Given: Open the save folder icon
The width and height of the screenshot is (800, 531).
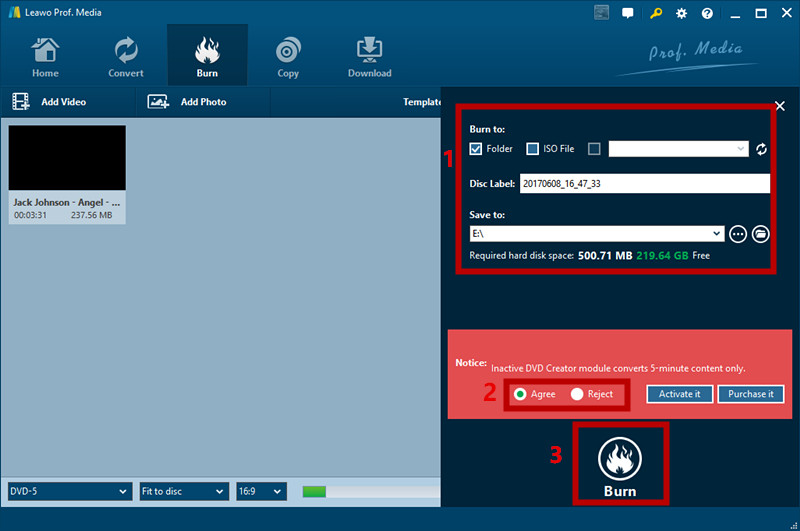Looking at the screenshot, I should click(x=761, y=233).
